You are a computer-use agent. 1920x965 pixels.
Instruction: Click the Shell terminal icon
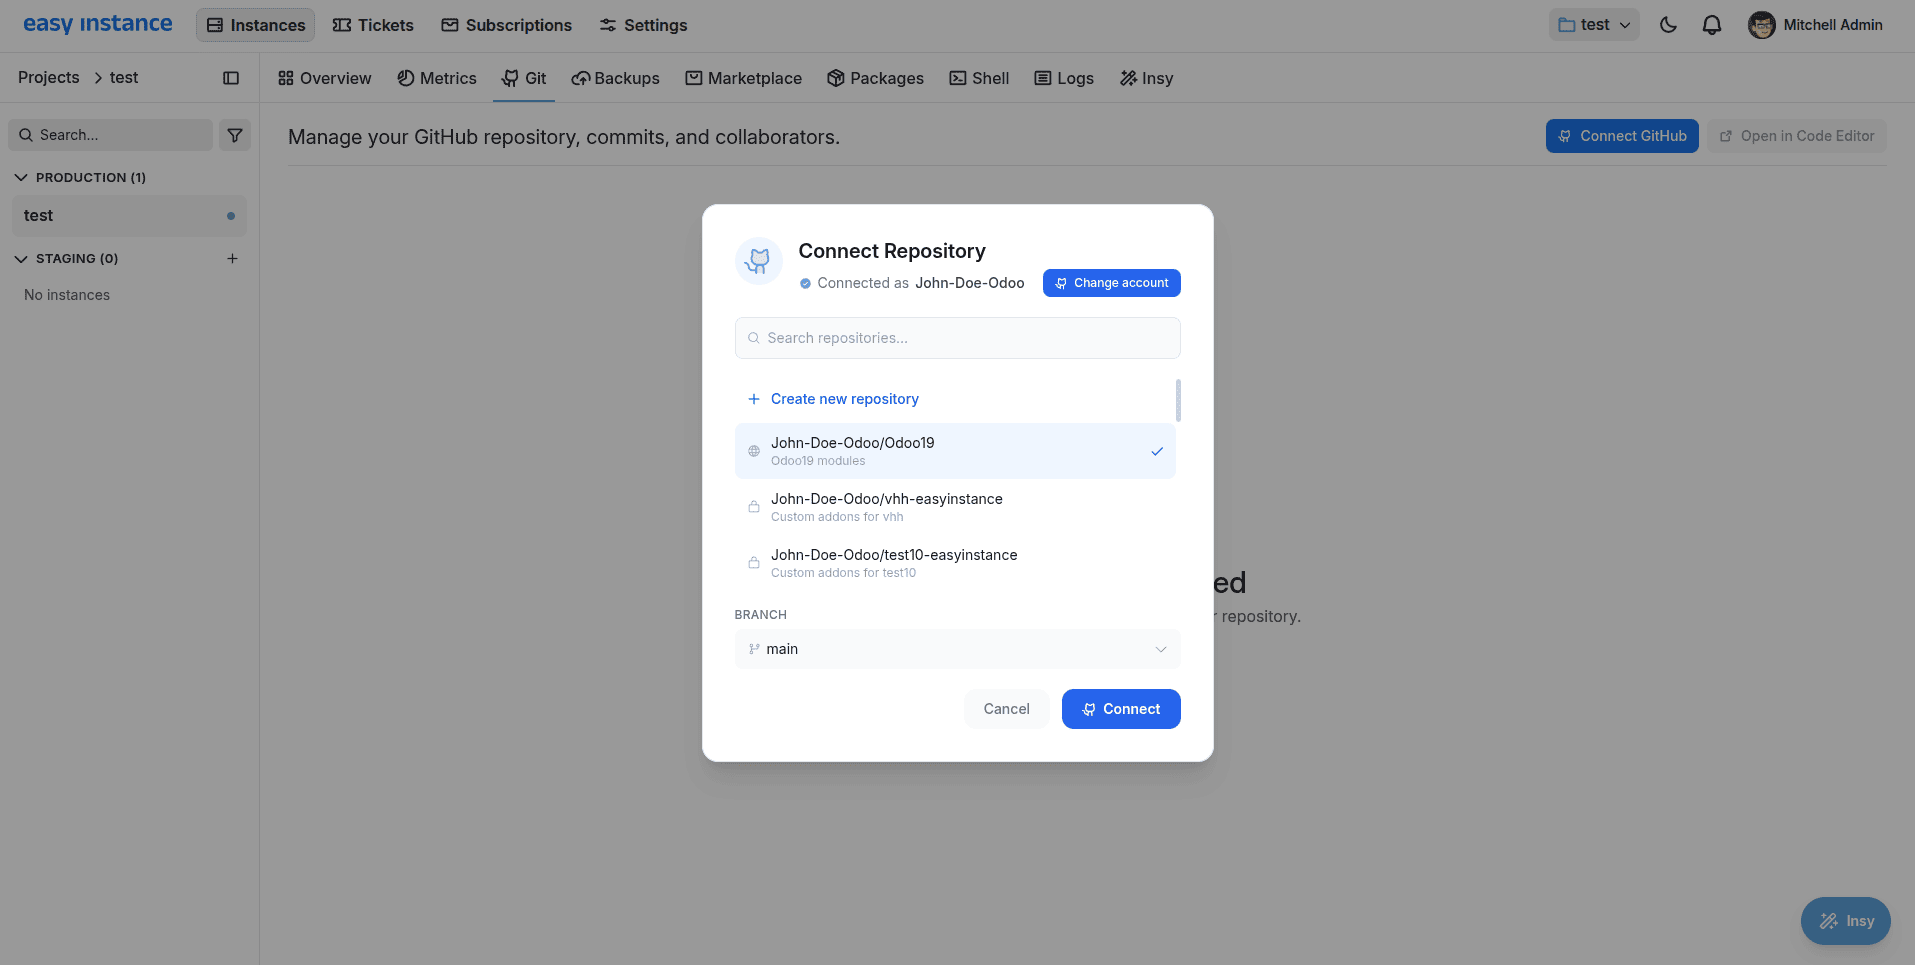tap(958, 78)
